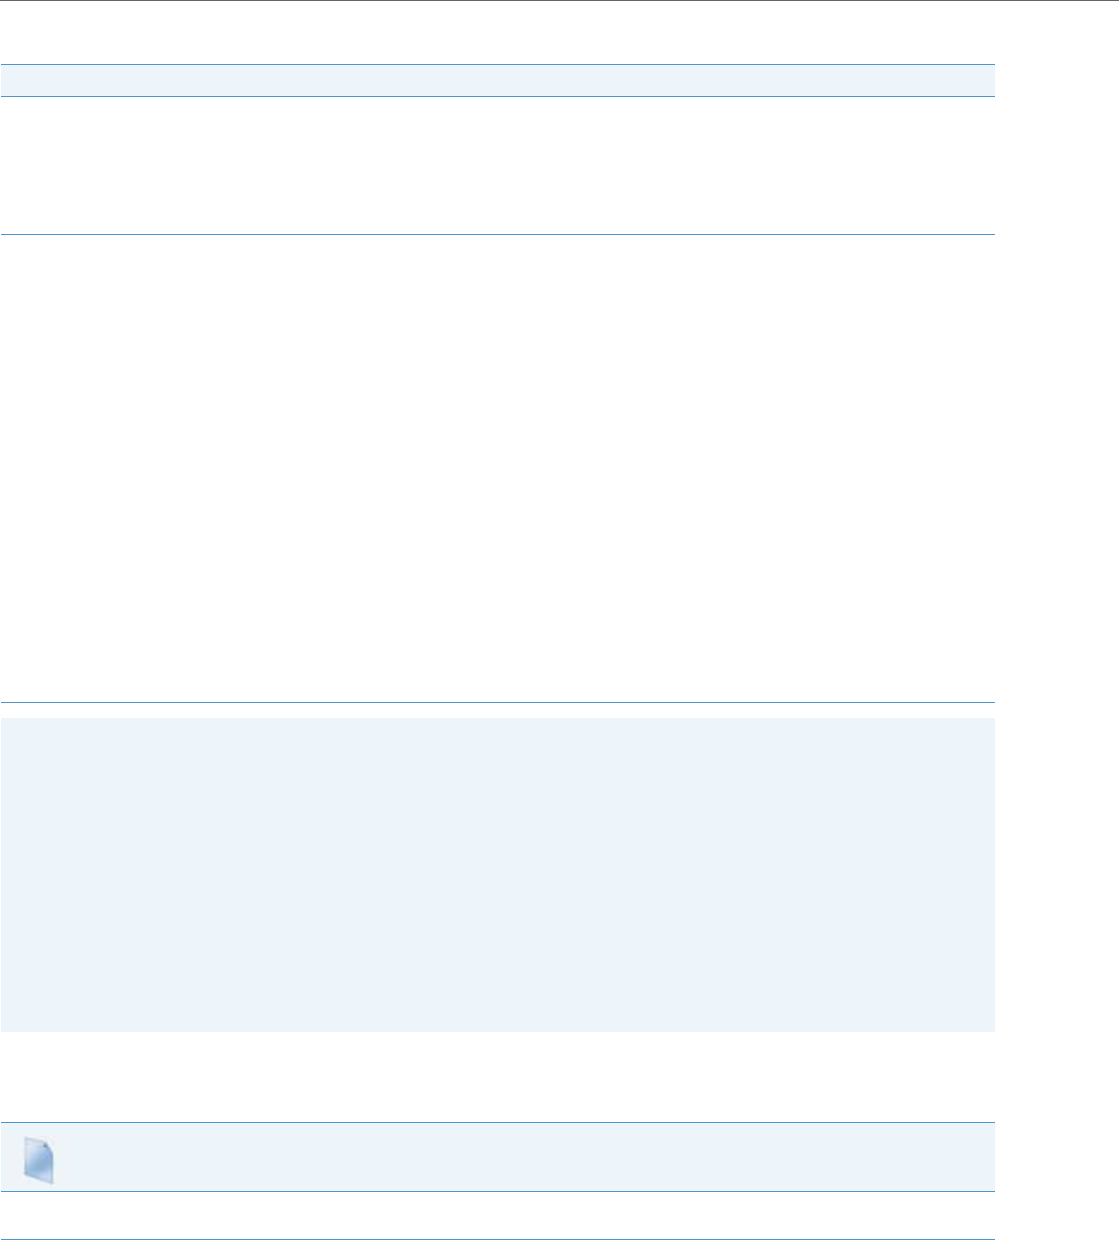Viewport: 1119px width, 1240px height.
Task: Click the right end of note bar
Action: tap(975, 1156)
